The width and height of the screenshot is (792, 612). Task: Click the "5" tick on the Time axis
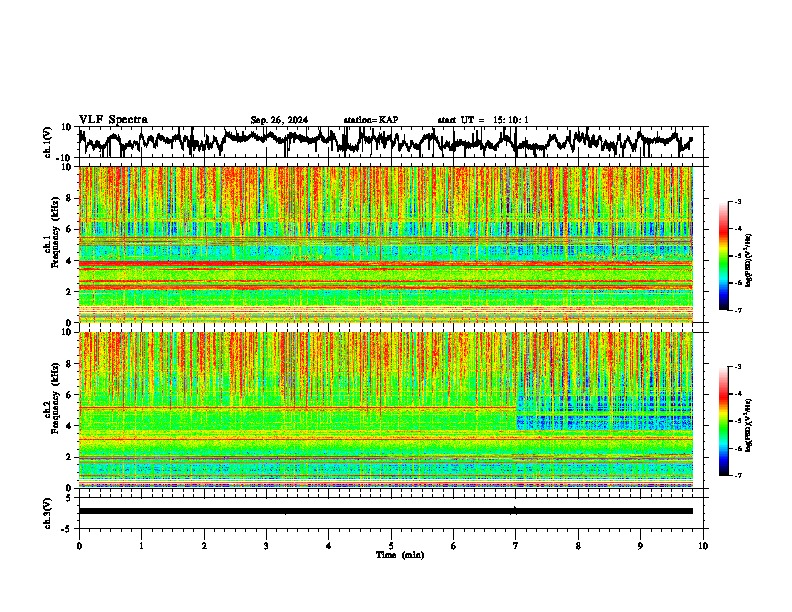(x=391, y=546)
